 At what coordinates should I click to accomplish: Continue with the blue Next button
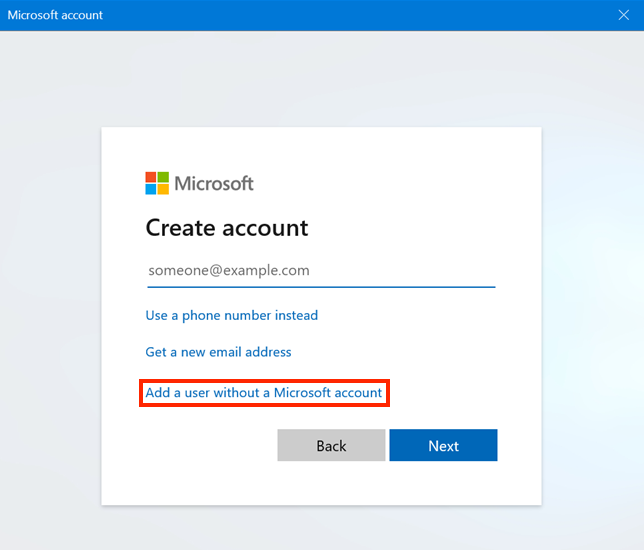coord(443,445)
